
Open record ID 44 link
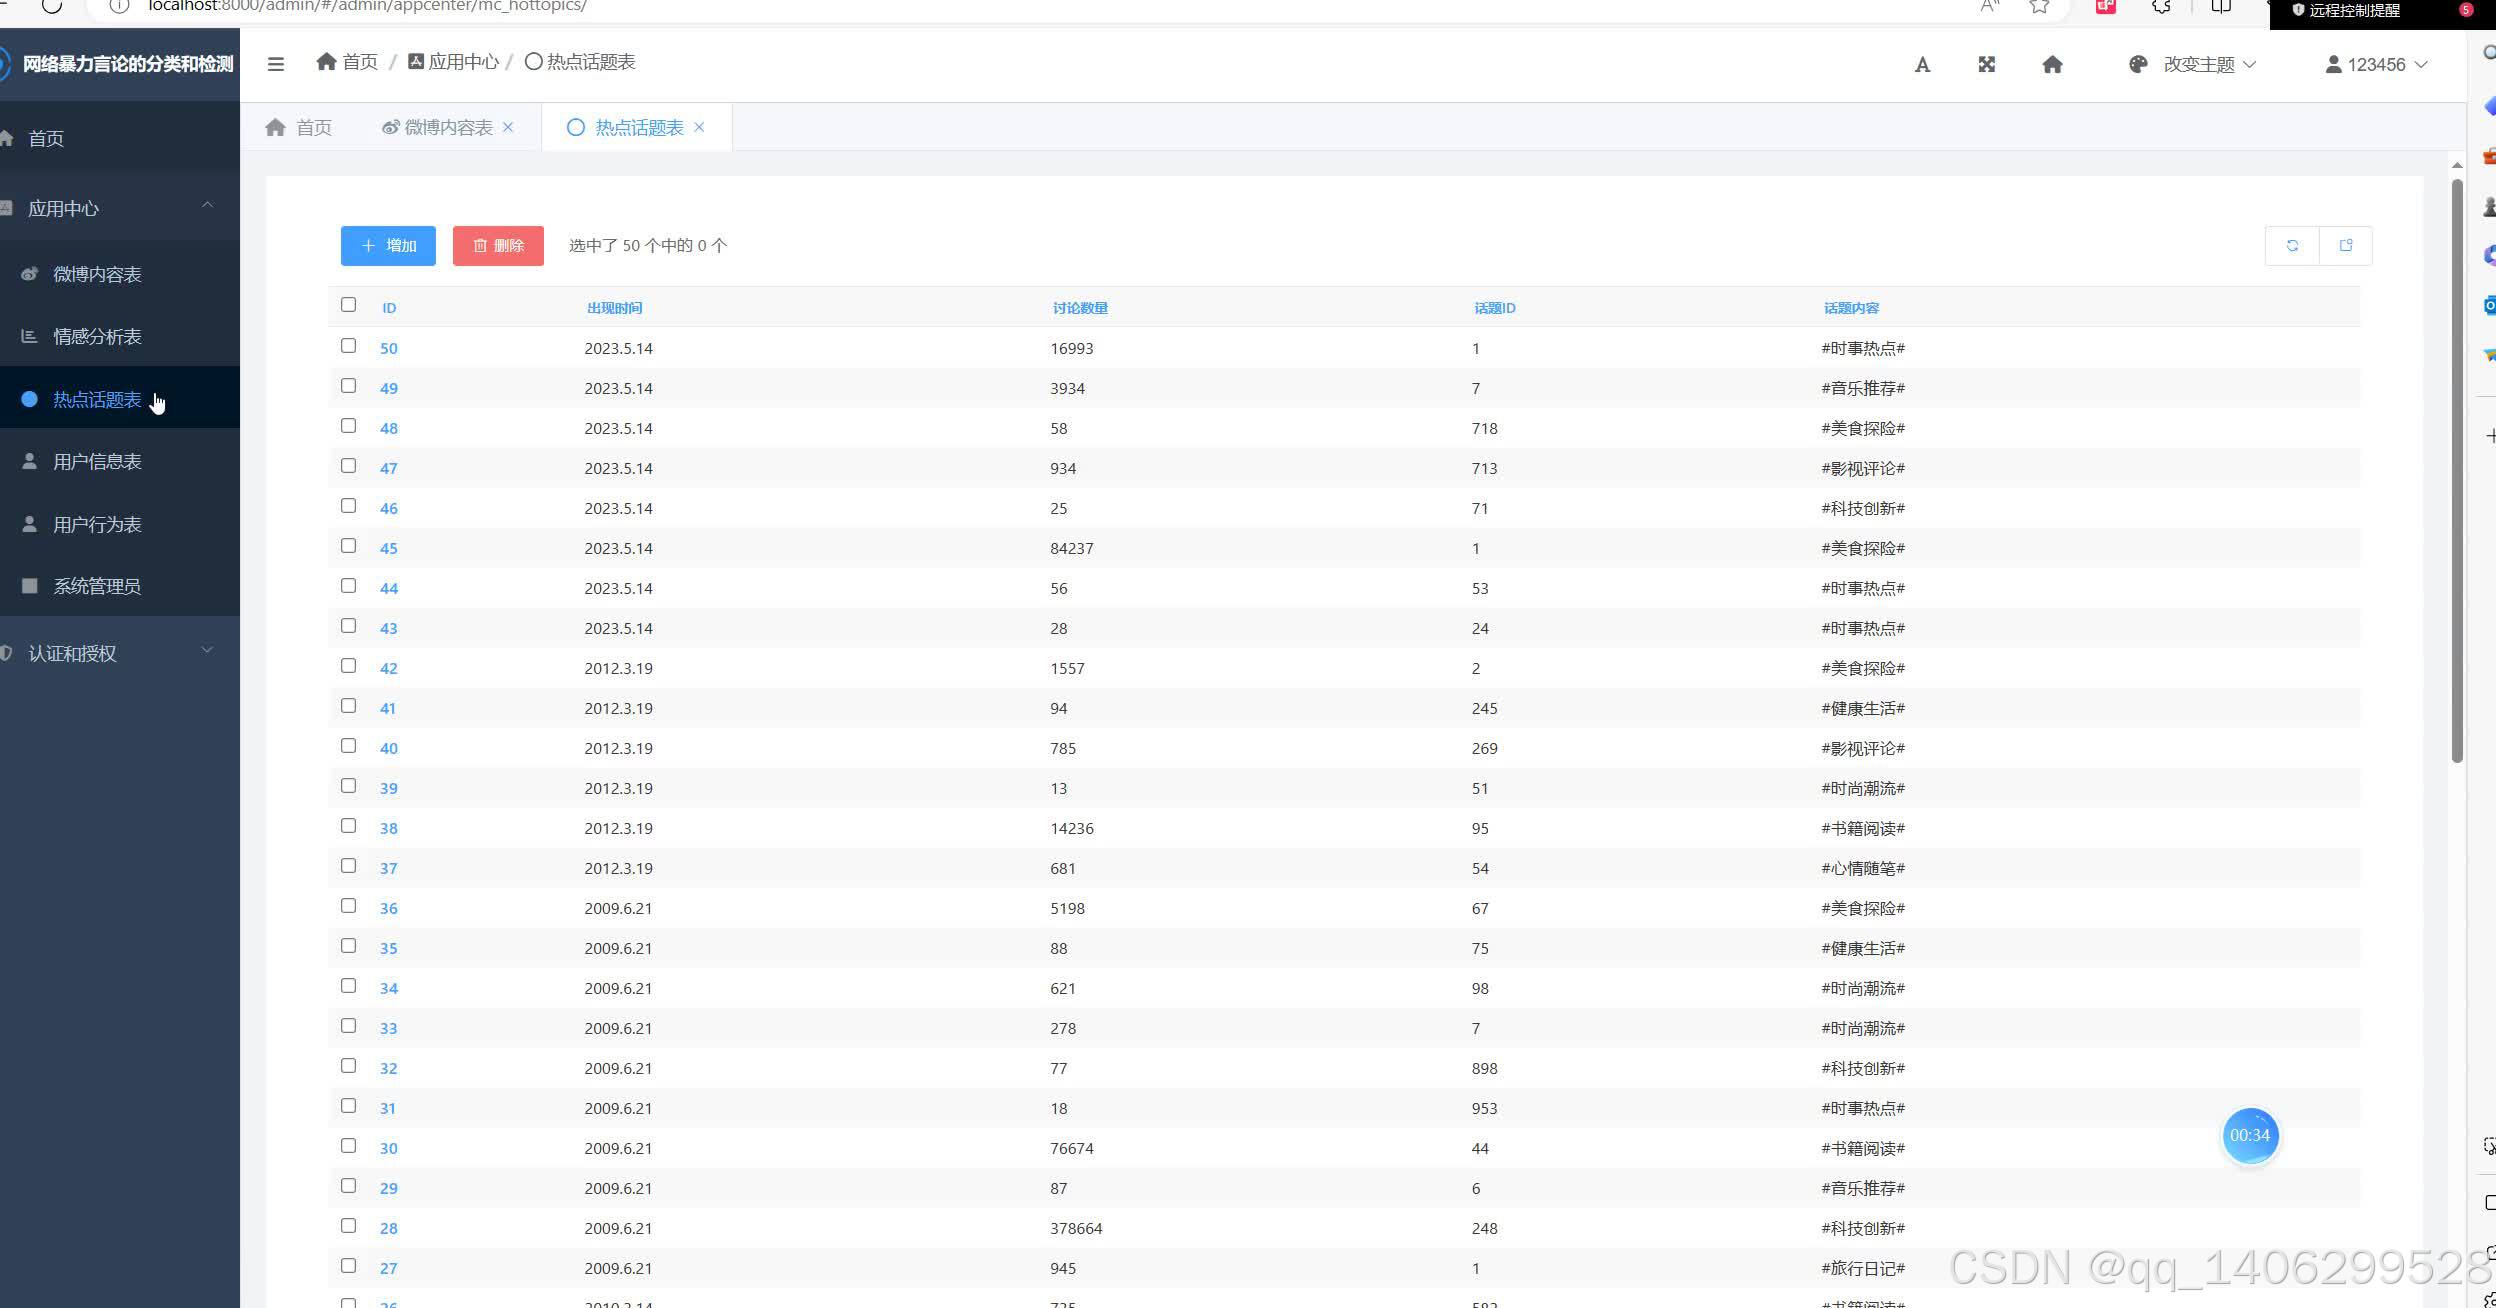[x=389, y=588]
